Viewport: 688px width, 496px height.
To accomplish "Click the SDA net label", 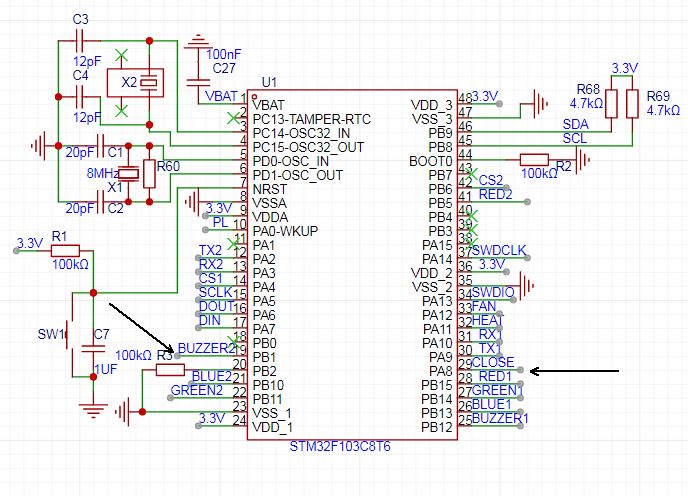I will [575, 124].
